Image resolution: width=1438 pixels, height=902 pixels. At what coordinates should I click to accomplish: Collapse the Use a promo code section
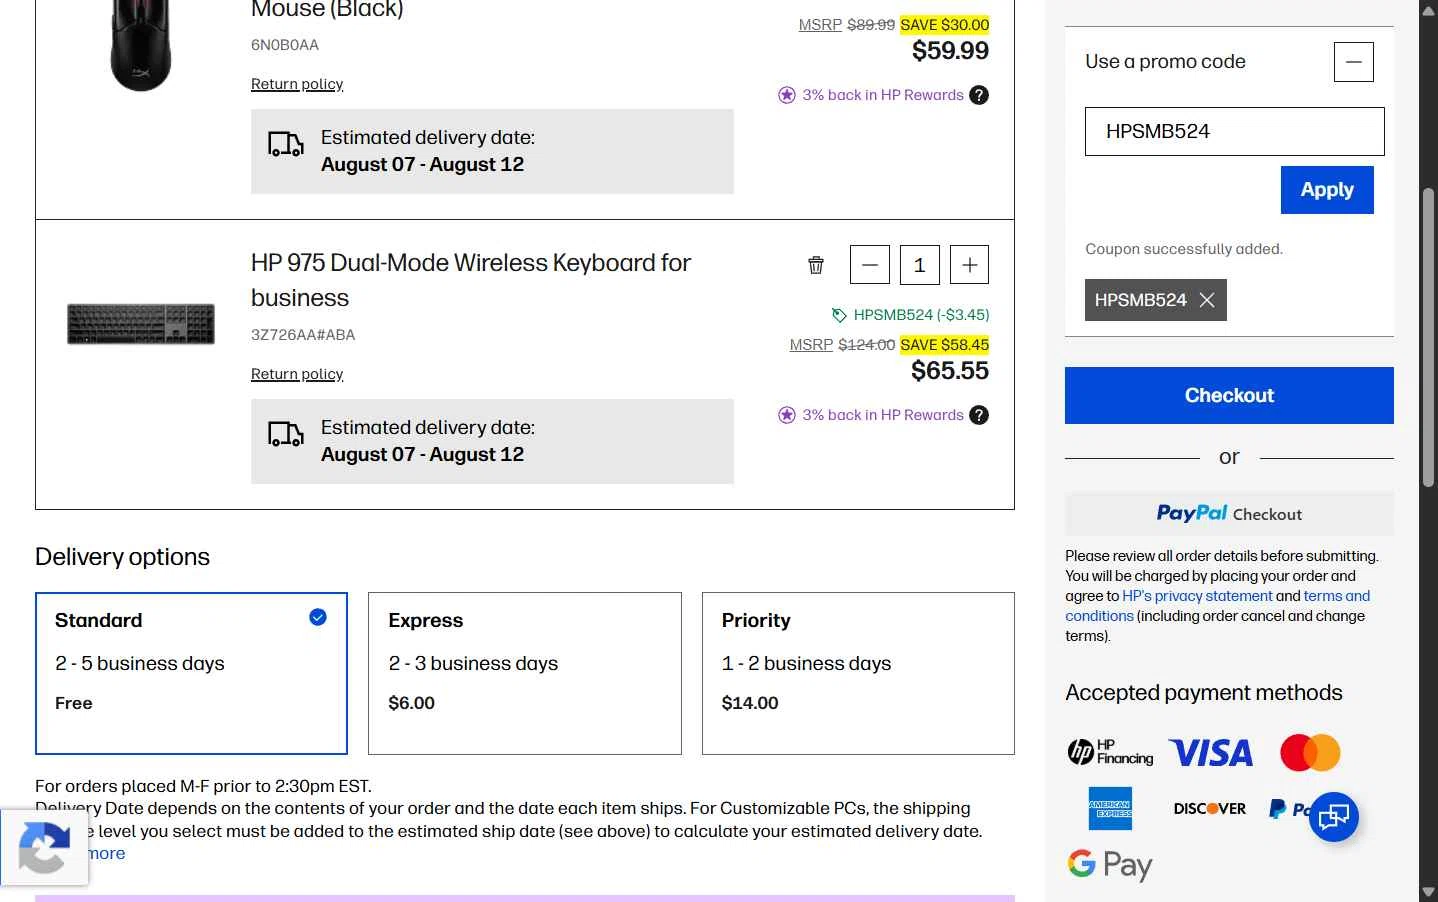1353,62
